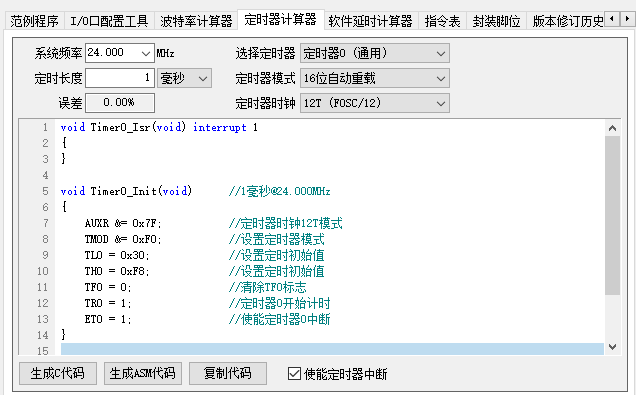Image resolution: width=636 pixels, height=395 pixels.
Task: Click the 生成ASM代码 button
Action: (x=143, y=373)
